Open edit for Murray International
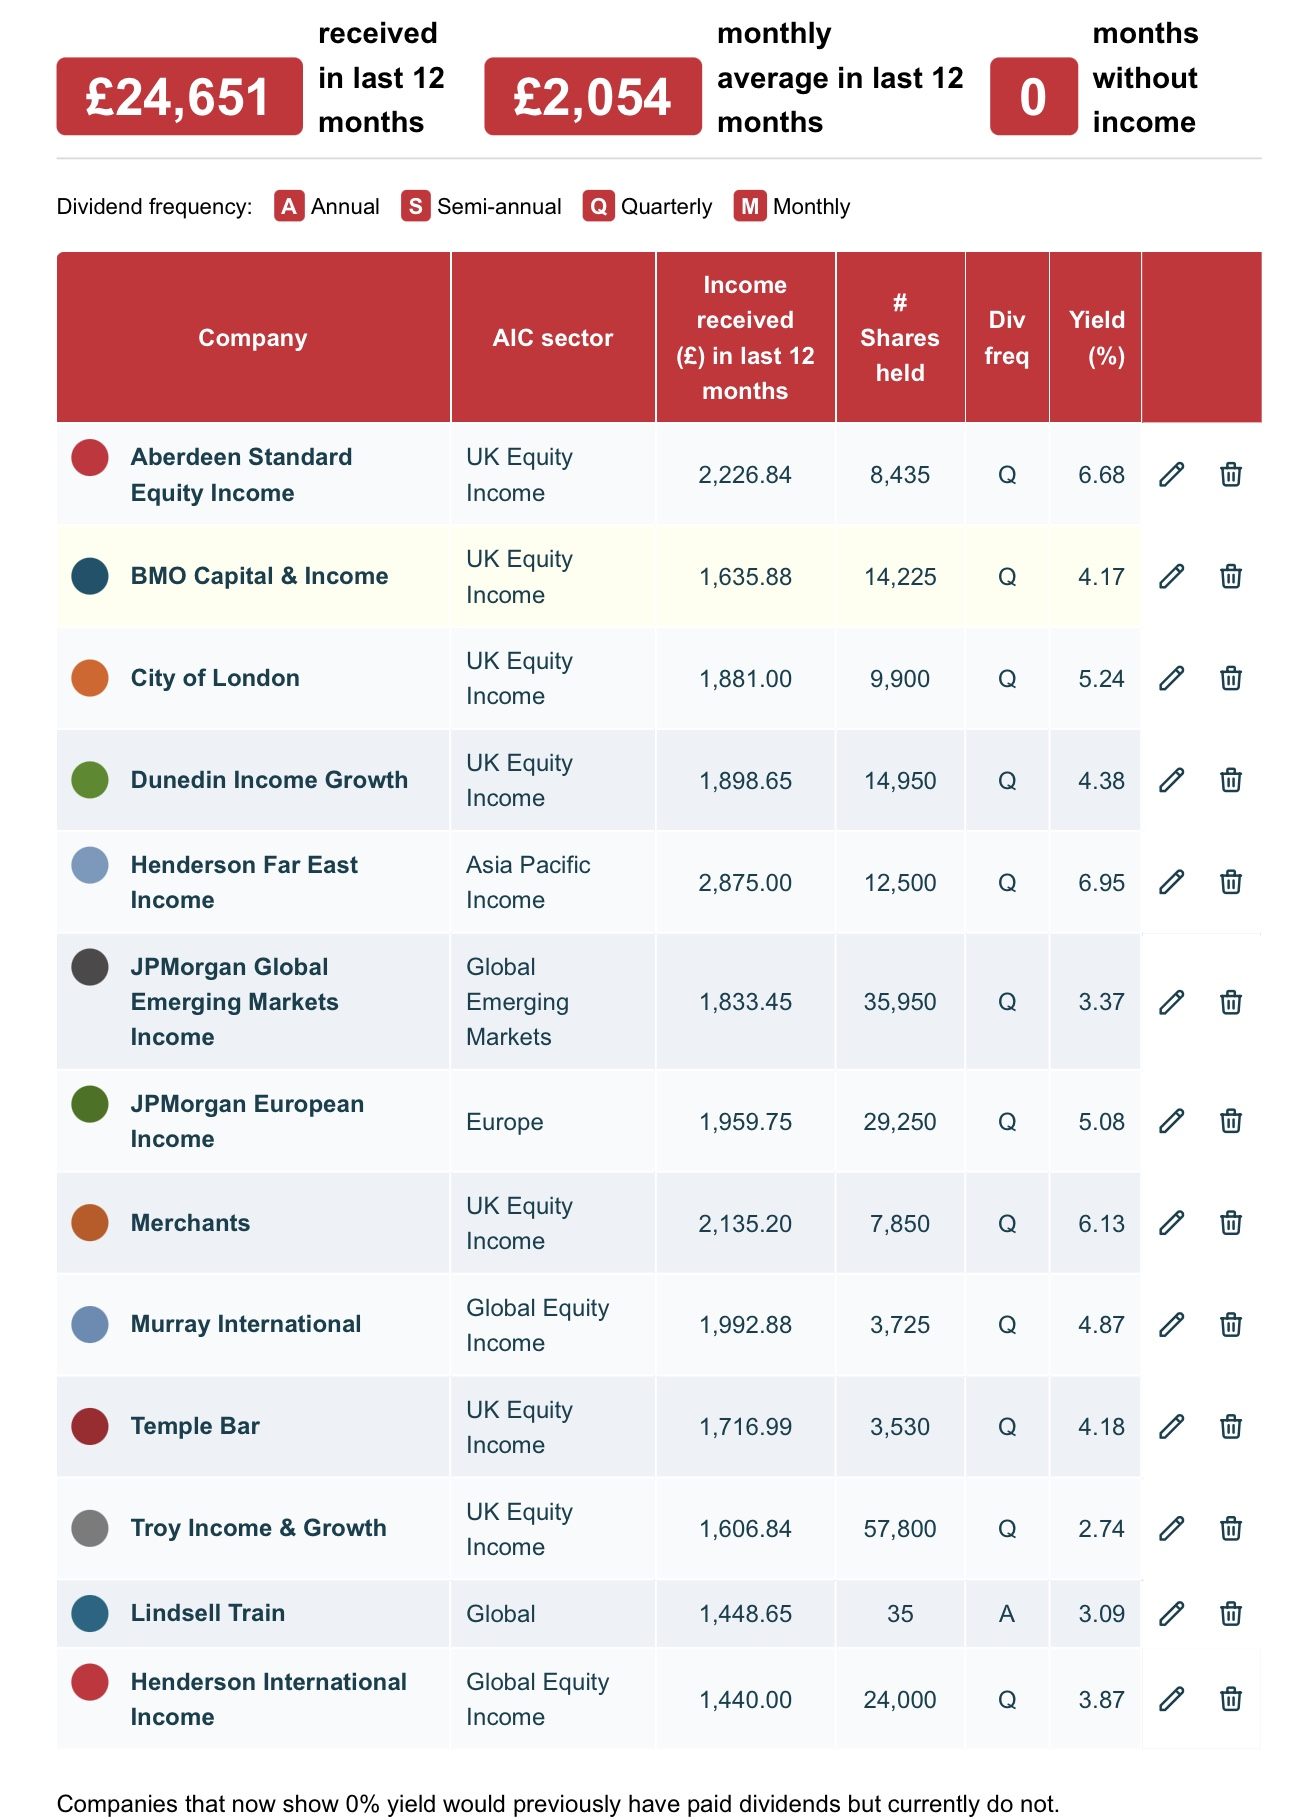Viewport: 1305px width, 1820px height. [1171, 1325]
